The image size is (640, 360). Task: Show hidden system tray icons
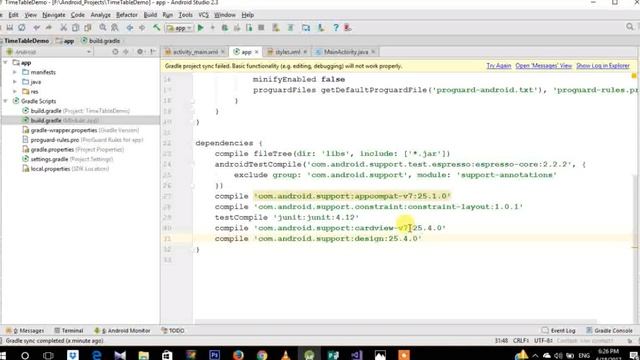point(535,356)
